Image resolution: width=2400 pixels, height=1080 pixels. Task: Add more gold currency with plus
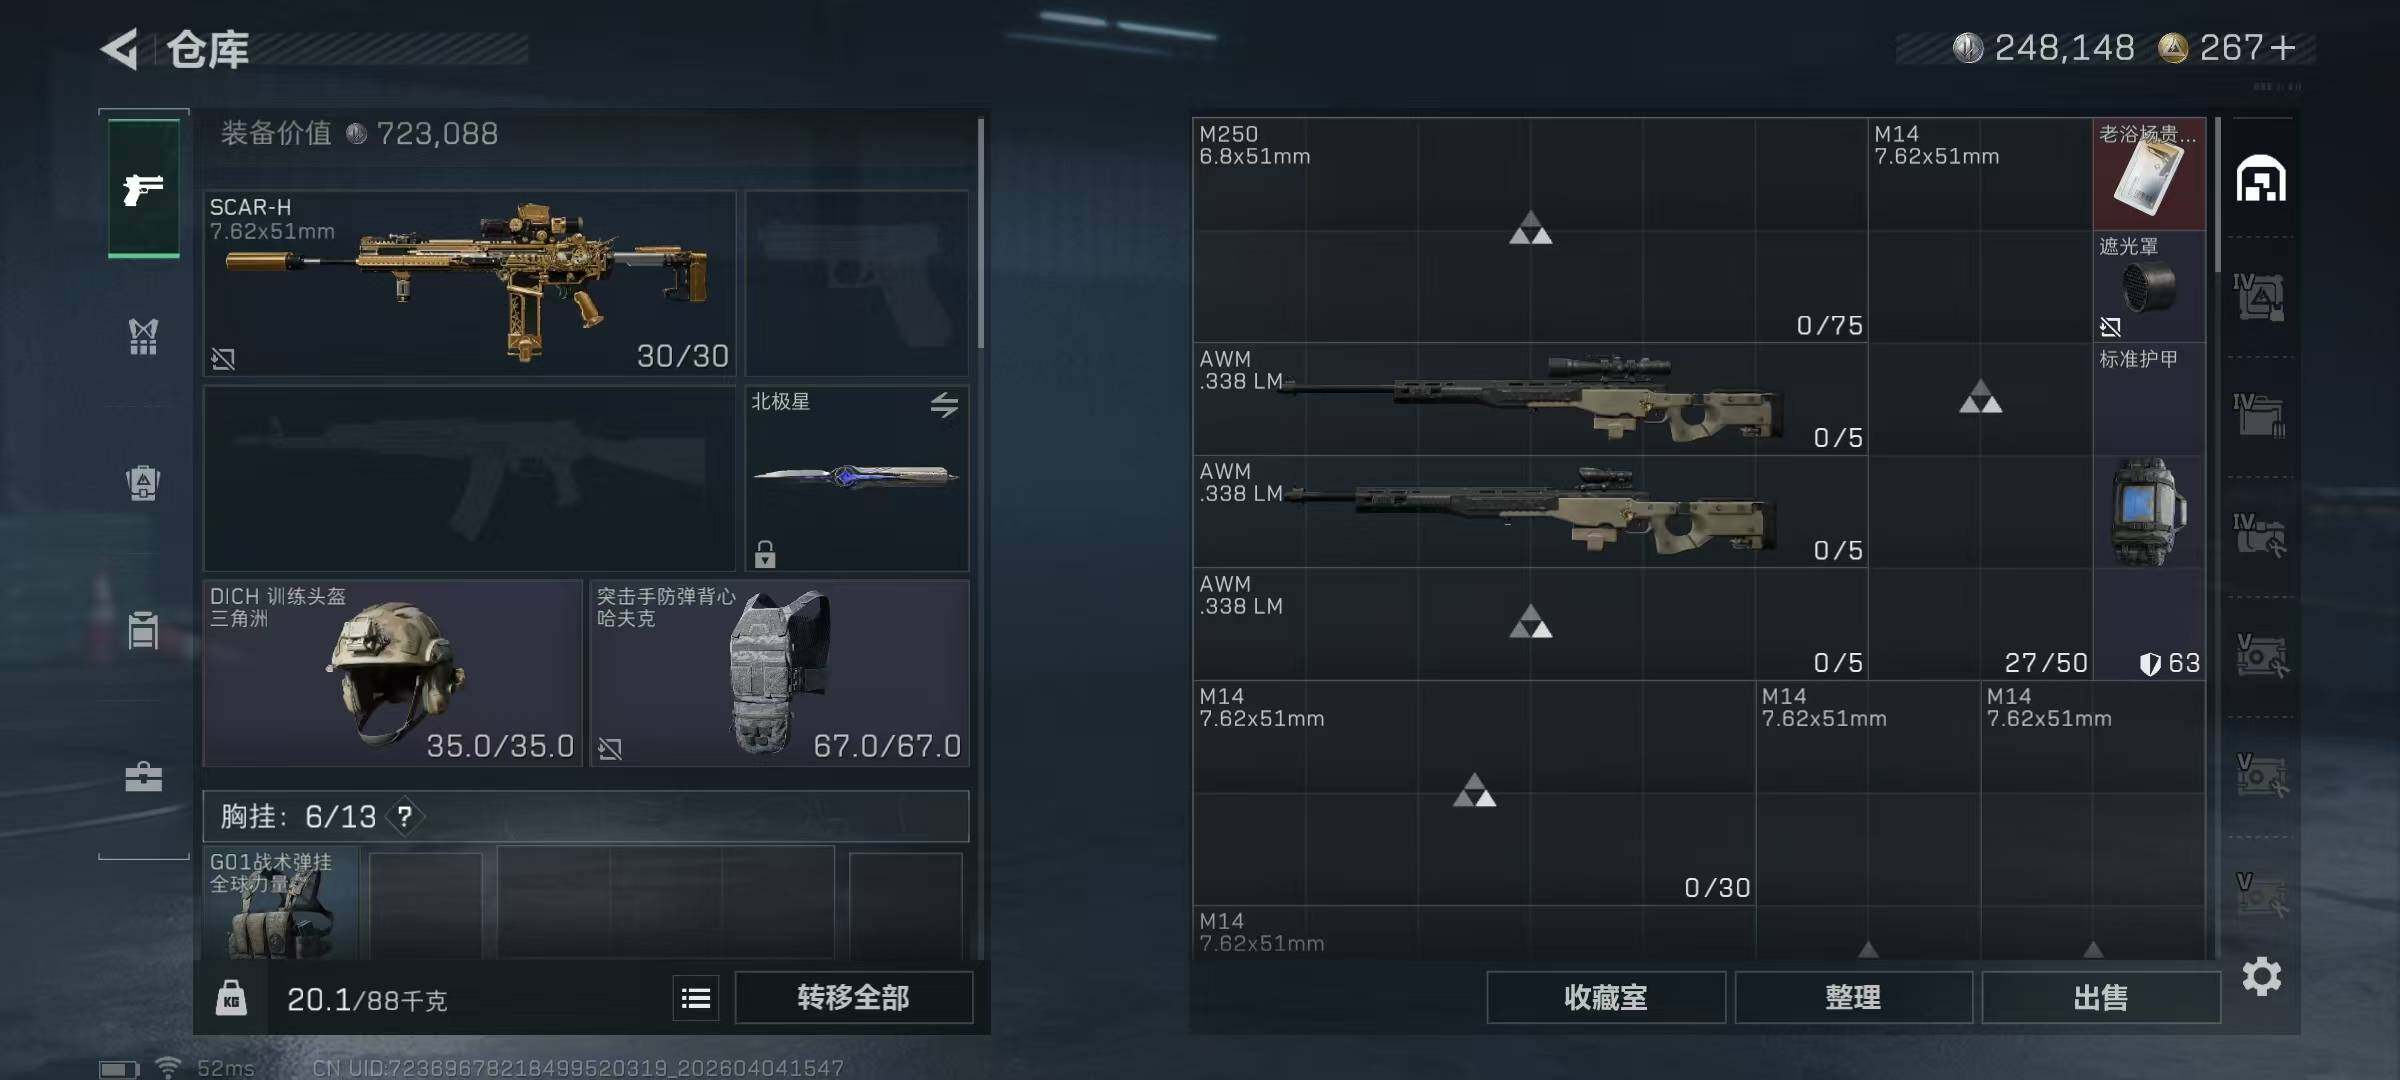pyautogui.click(x=2283, y=48)
